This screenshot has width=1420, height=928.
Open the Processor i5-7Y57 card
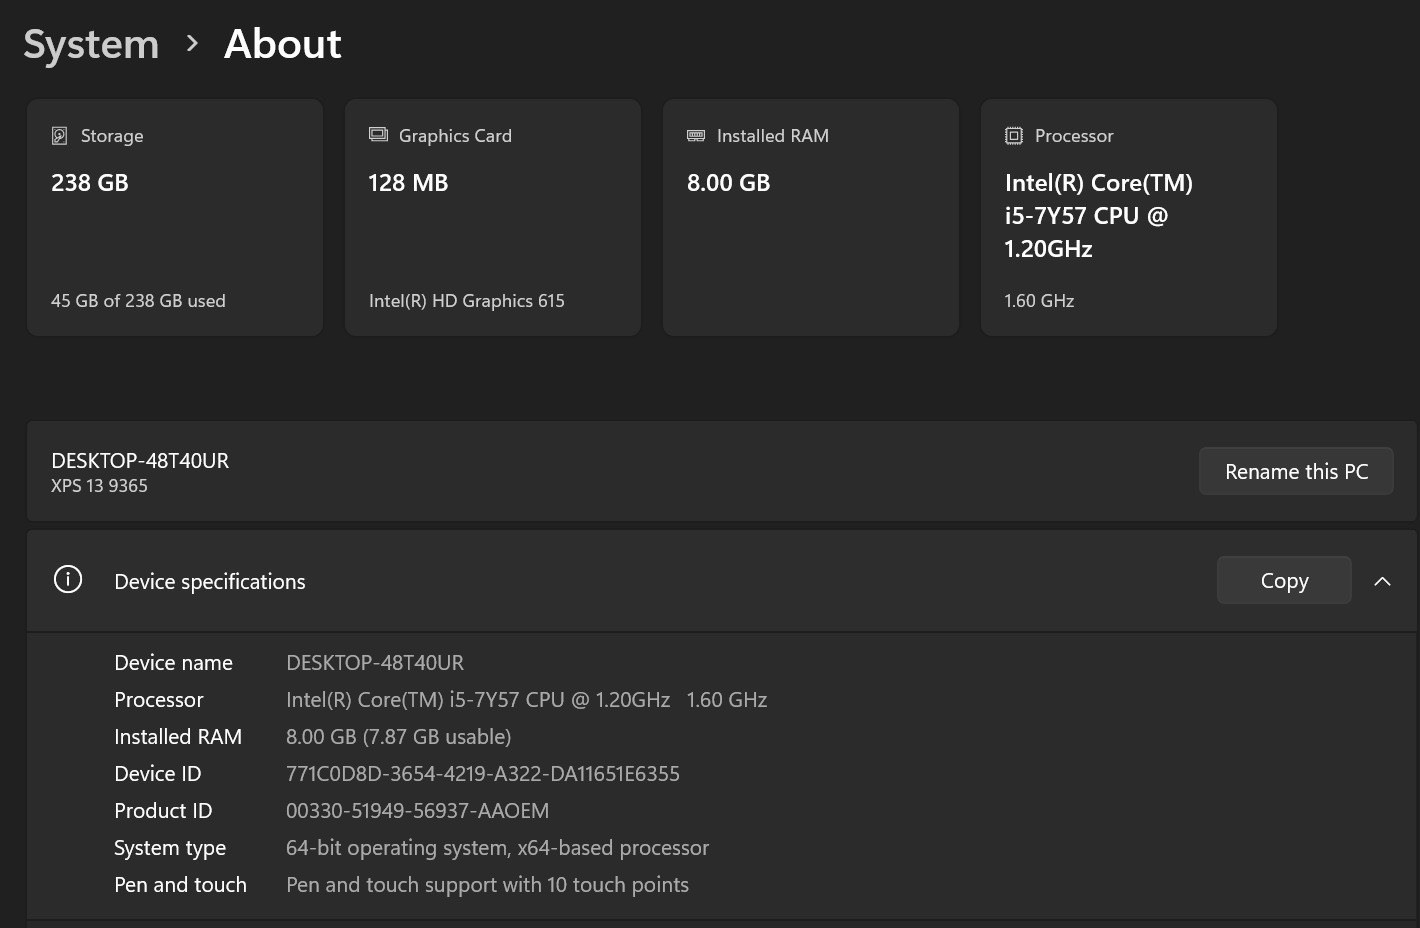point(1129,217)
